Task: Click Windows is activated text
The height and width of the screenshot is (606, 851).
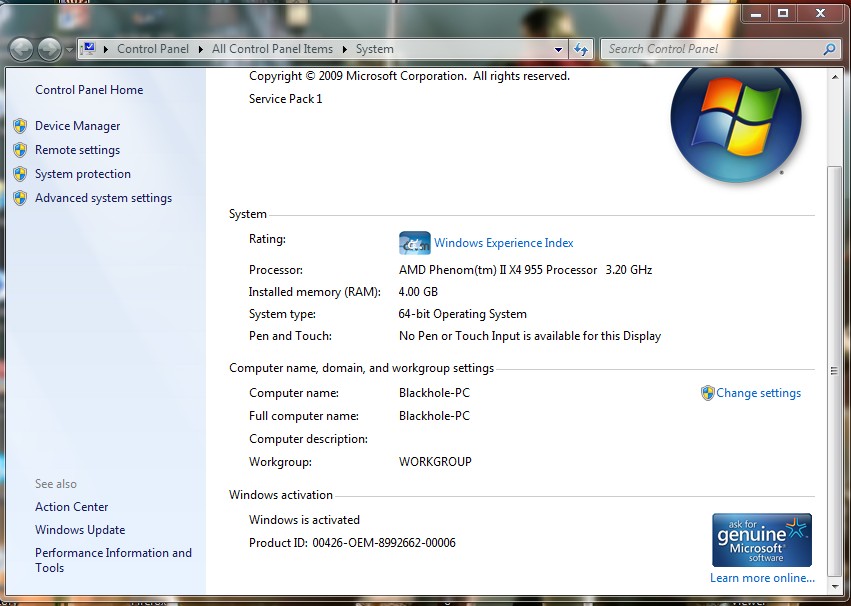Action: 304,520
